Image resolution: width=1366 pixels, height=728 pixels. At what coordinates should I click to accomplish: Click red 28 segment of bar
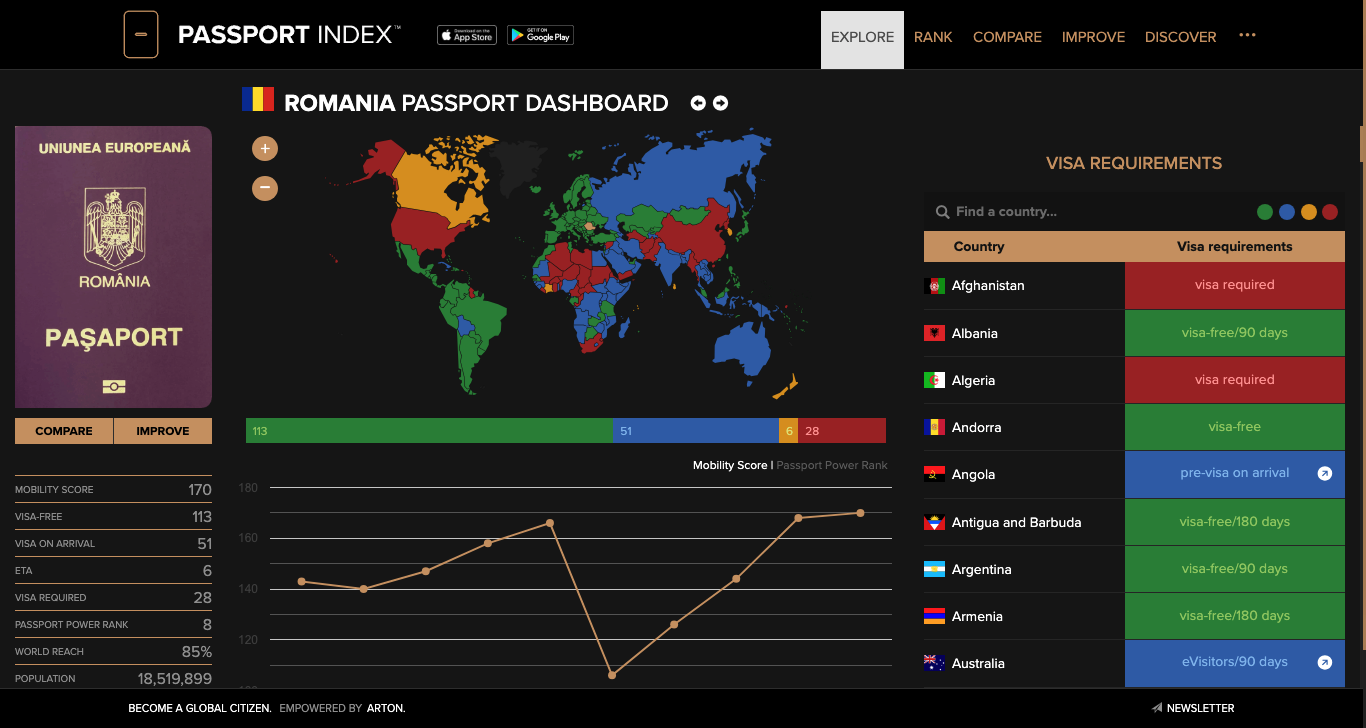pos(842,431)
